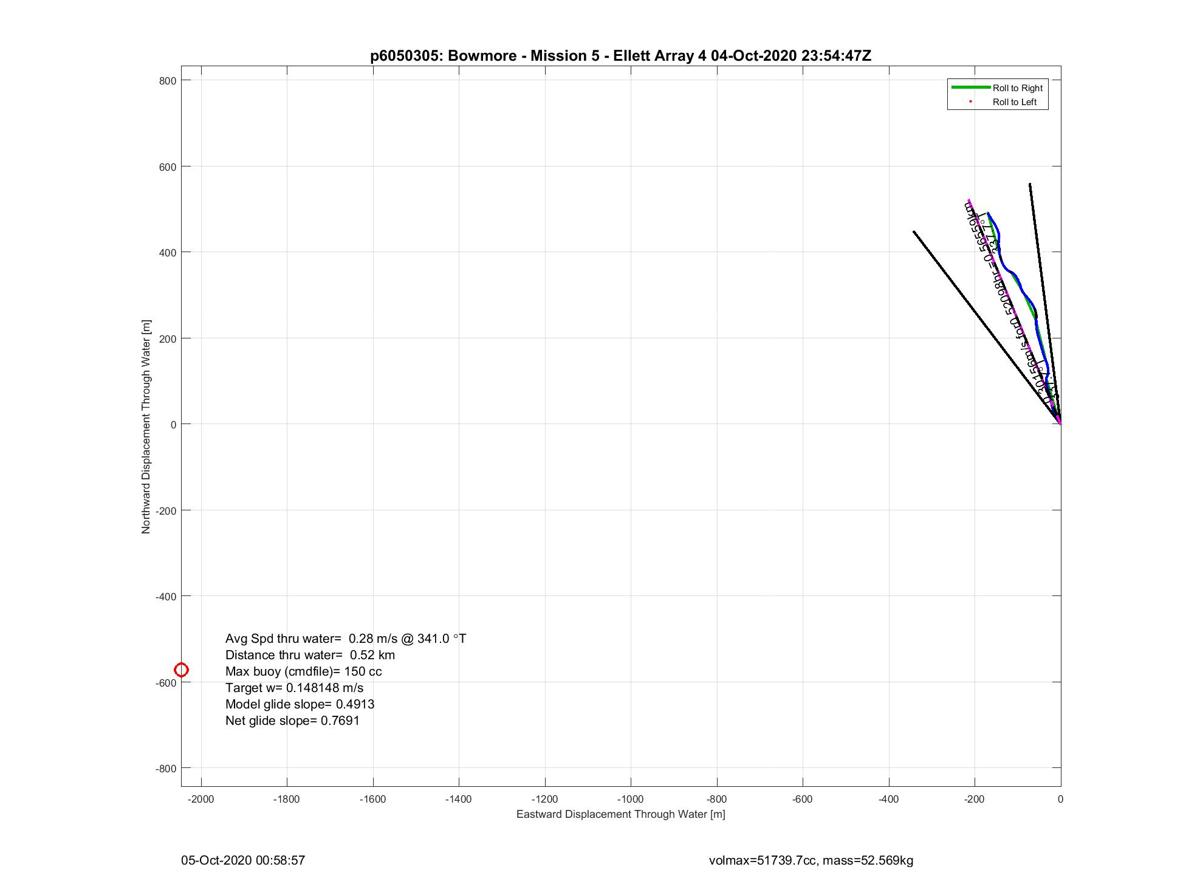Click the -200 tick label on the eastward axis
Viewport: 1200px width, 885px height.
tap(975, 800)
